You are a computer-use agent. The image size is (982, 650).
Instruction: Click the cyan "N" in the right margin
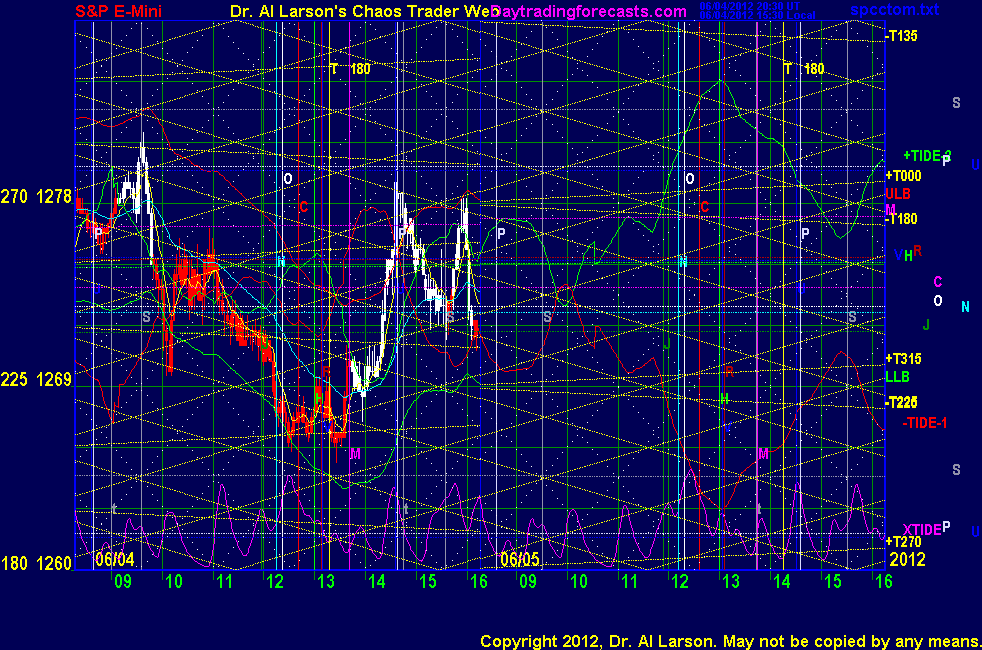click(x=965, y=307)
